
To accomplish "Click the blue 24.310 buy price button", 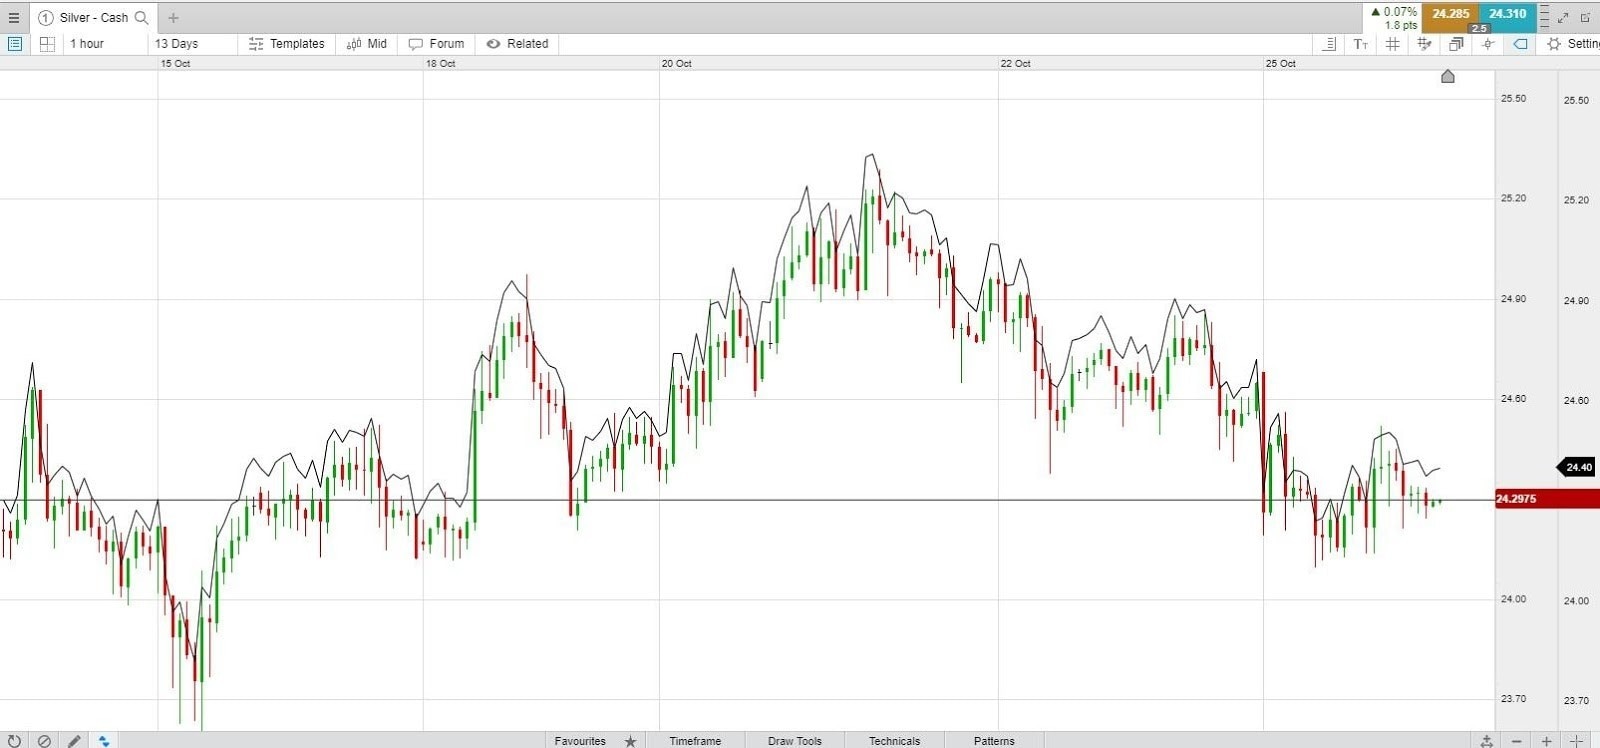I will pos(1507,14).
